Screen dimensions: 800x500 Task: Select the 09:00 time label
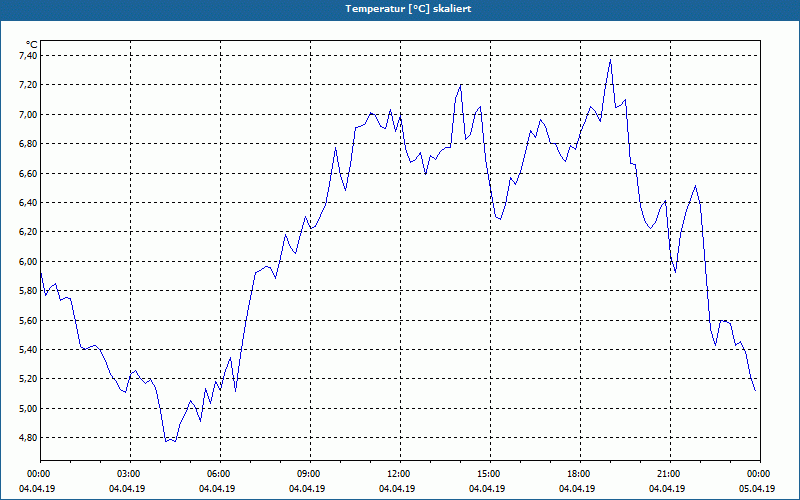coord(310,474)
